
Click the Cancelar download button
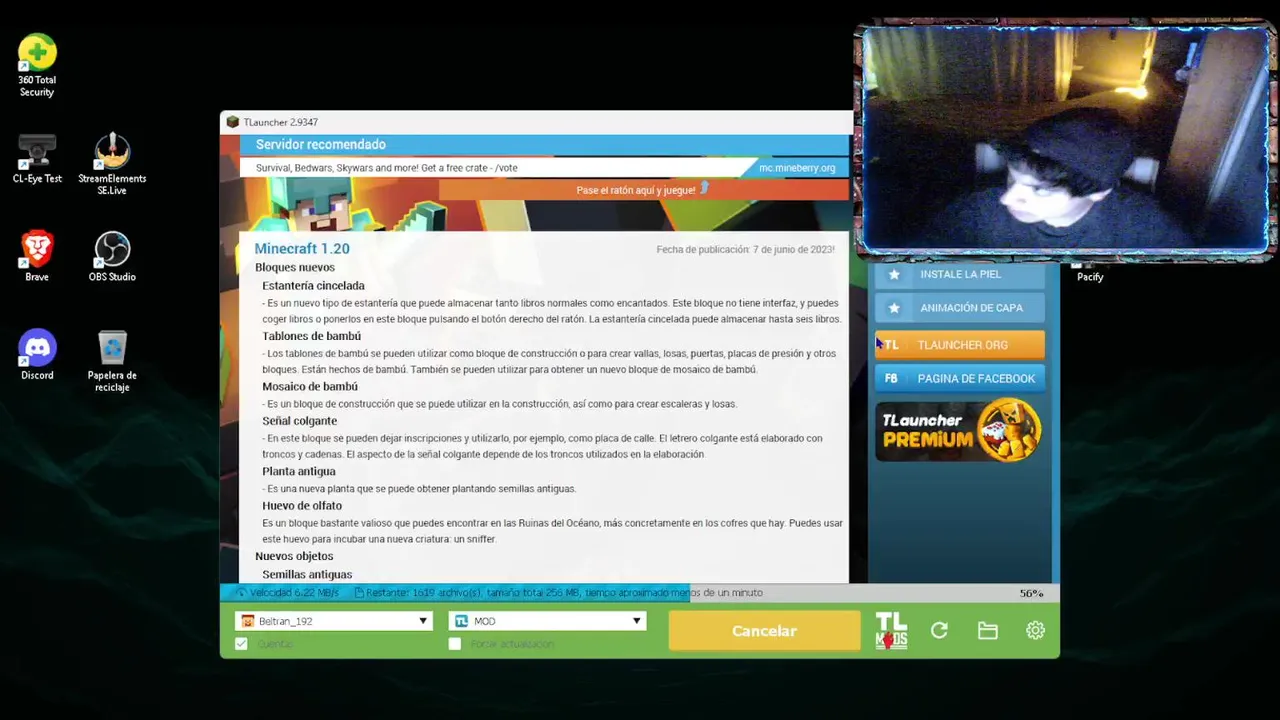pos(764,631)
